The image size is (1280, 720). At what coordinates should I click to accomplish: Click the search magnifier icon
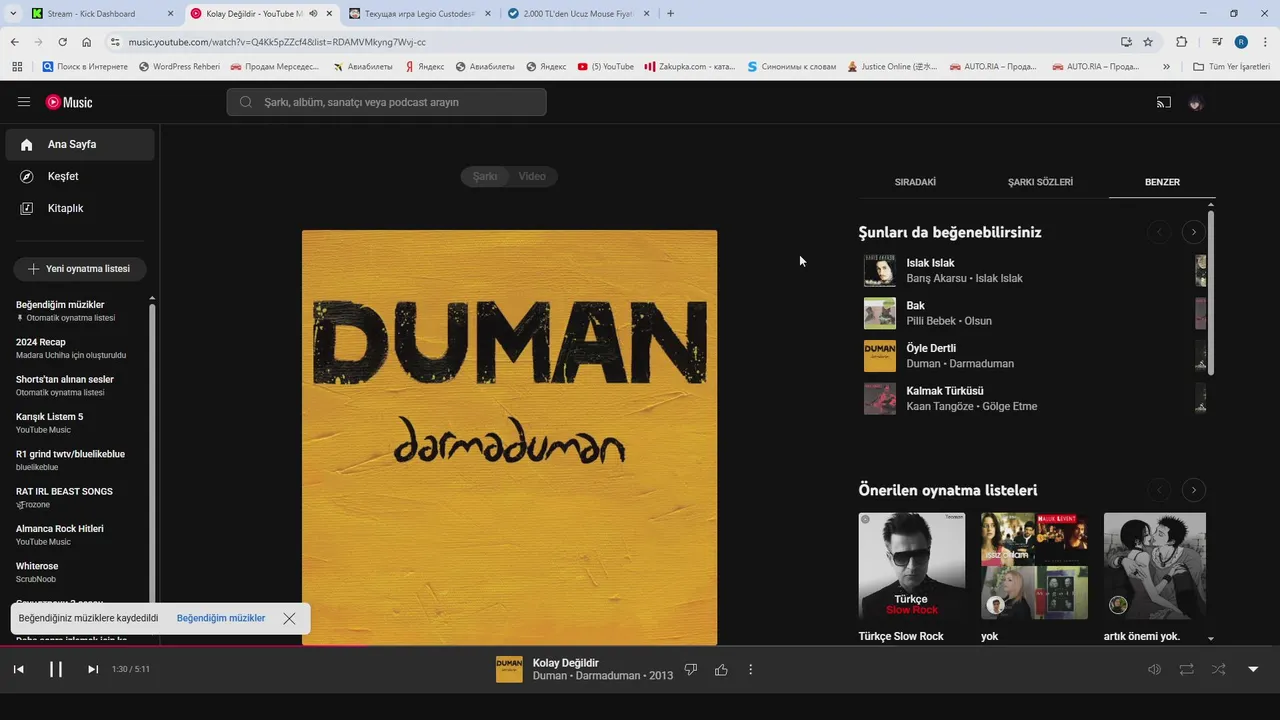coord(245,102)
